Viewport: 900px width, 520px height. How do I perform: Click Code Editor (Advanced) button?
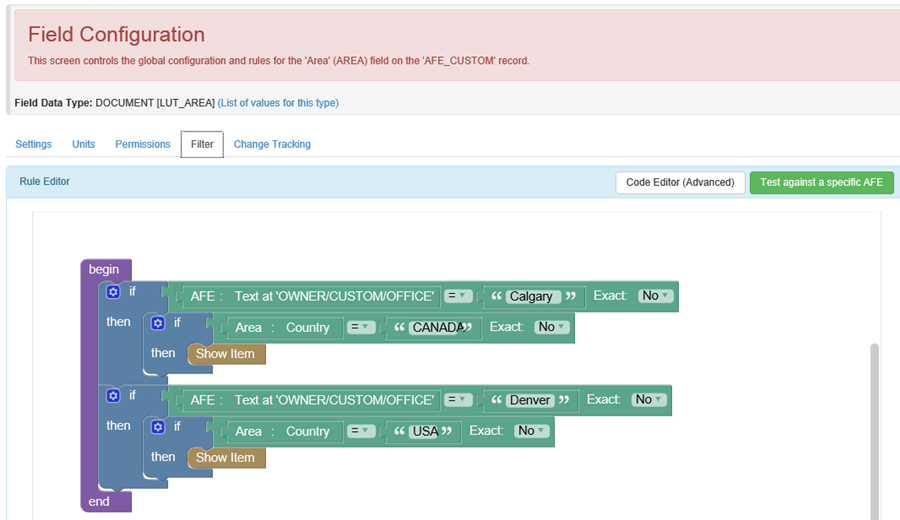click(x=680, y=182)
